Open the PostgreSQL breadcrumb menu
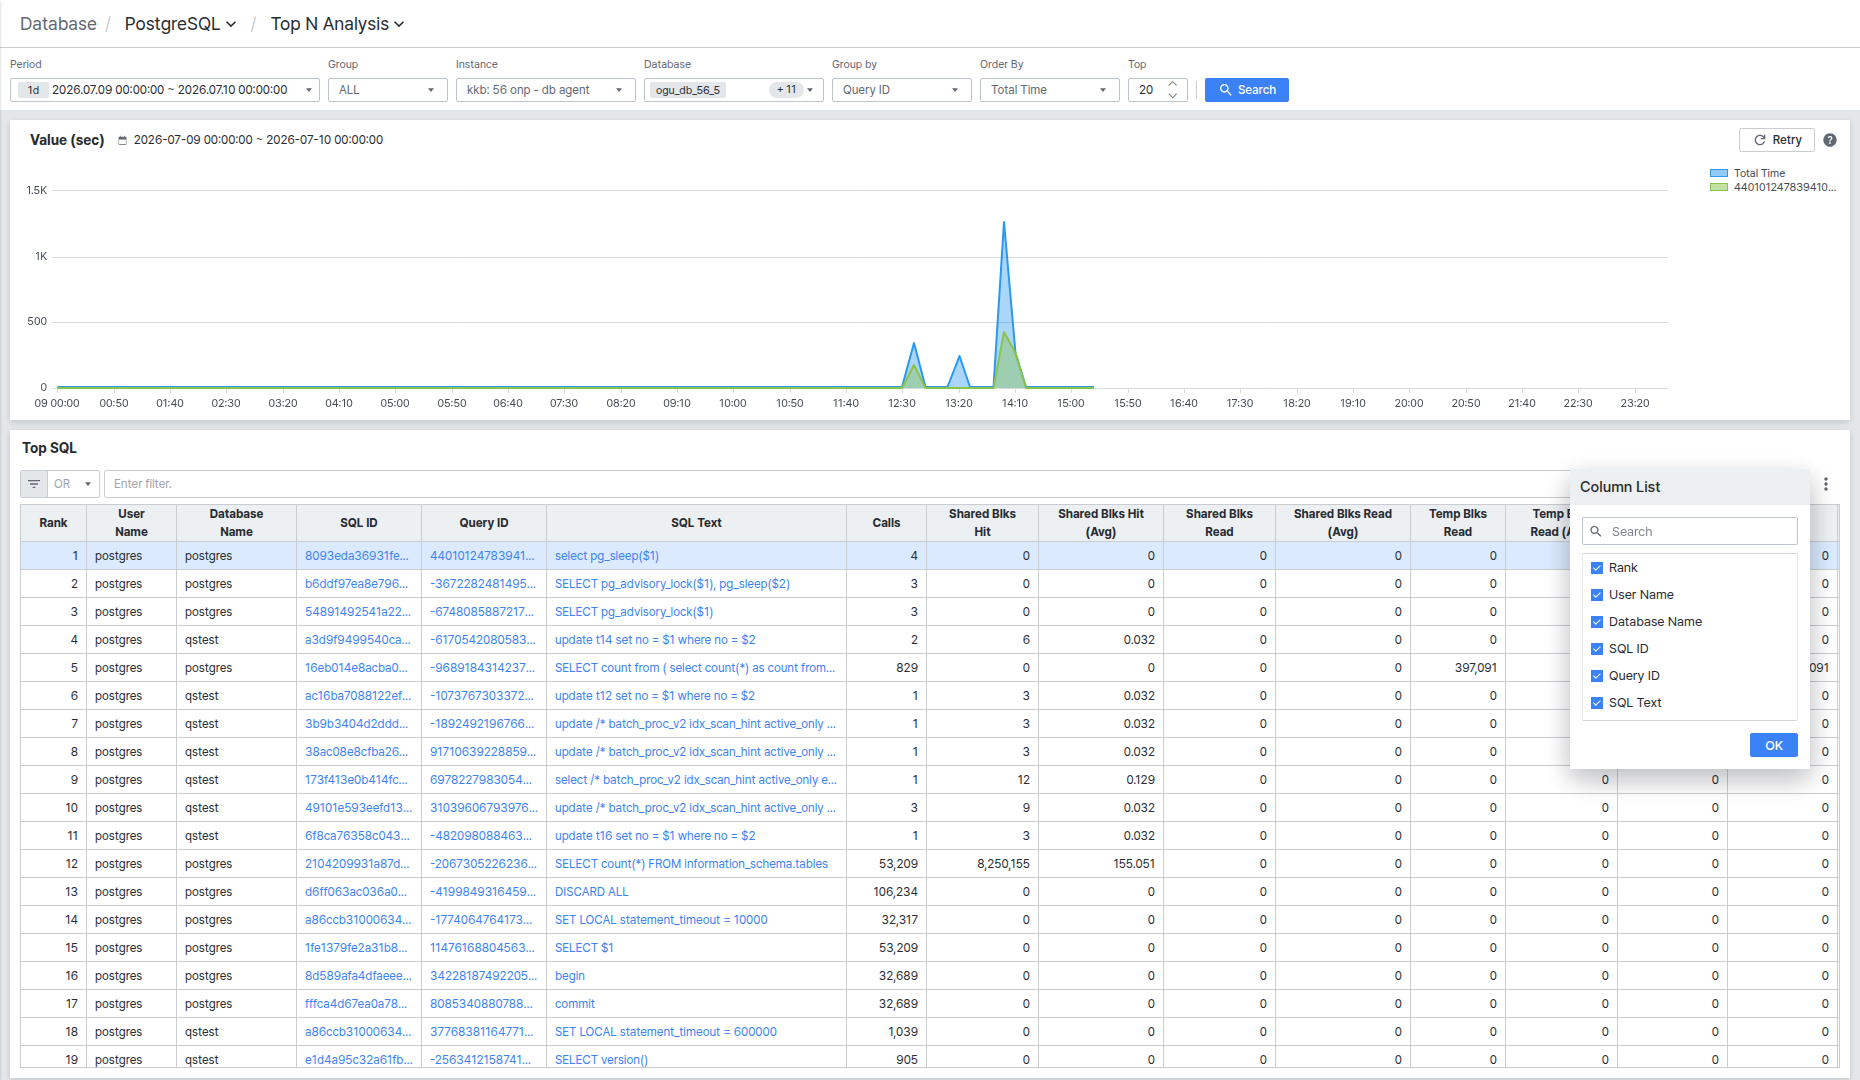The image size is (1860, 1080). click(180, 24)
